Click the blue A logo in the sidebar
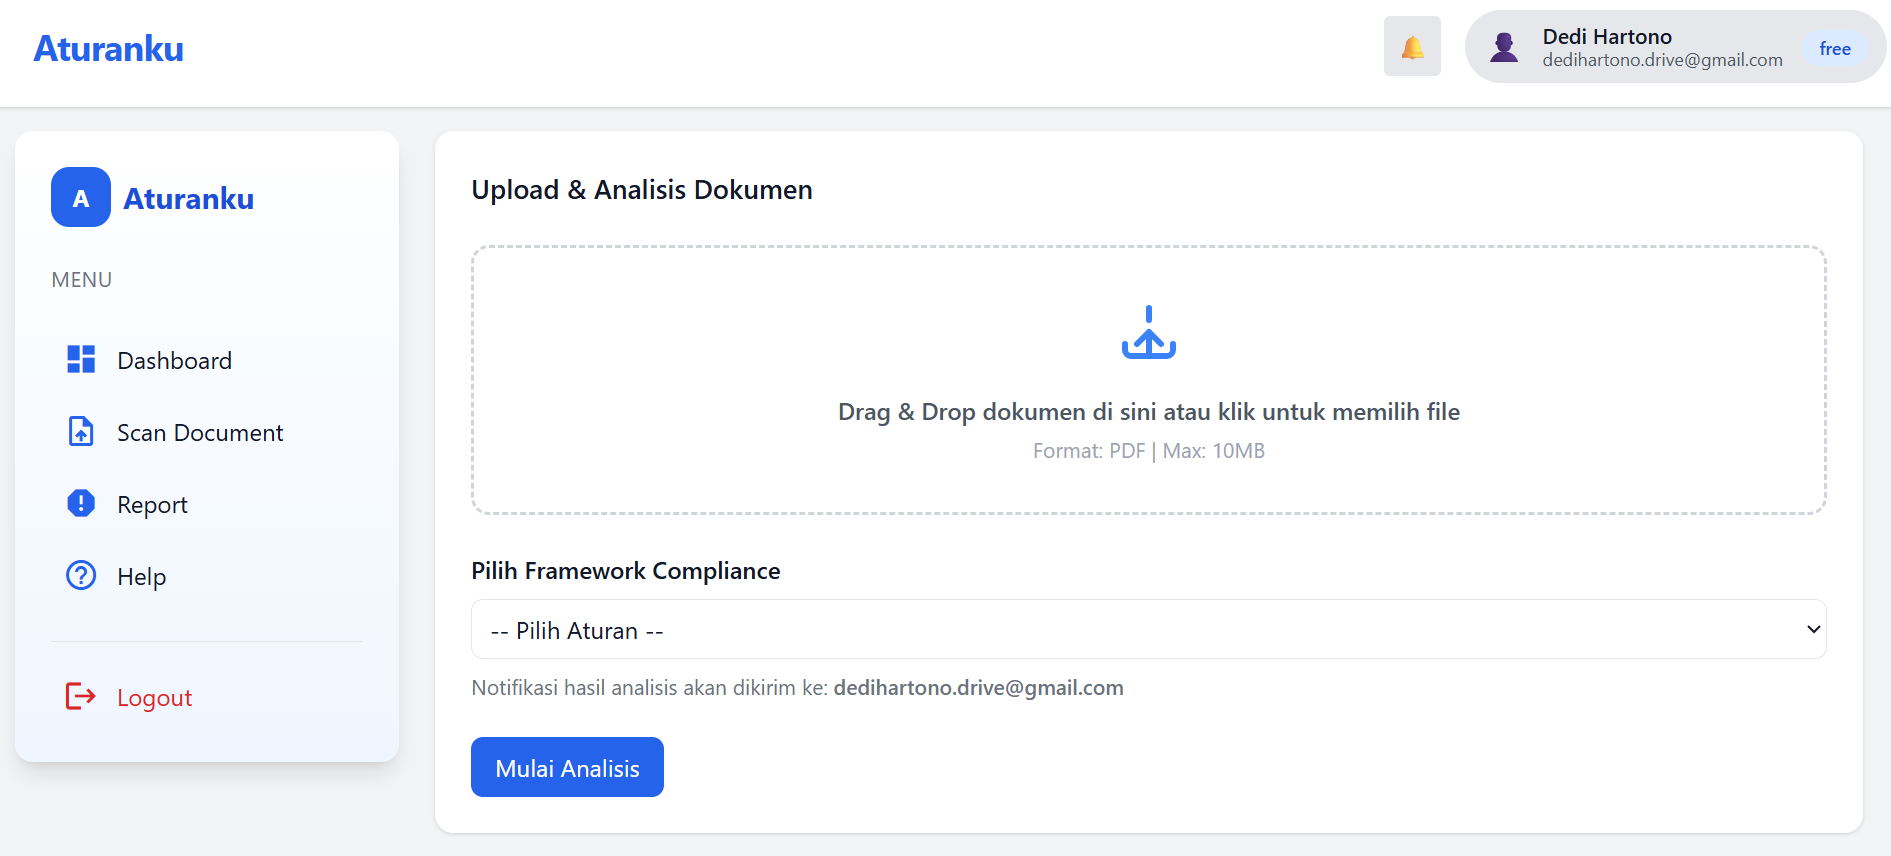 tap(81, 197)
